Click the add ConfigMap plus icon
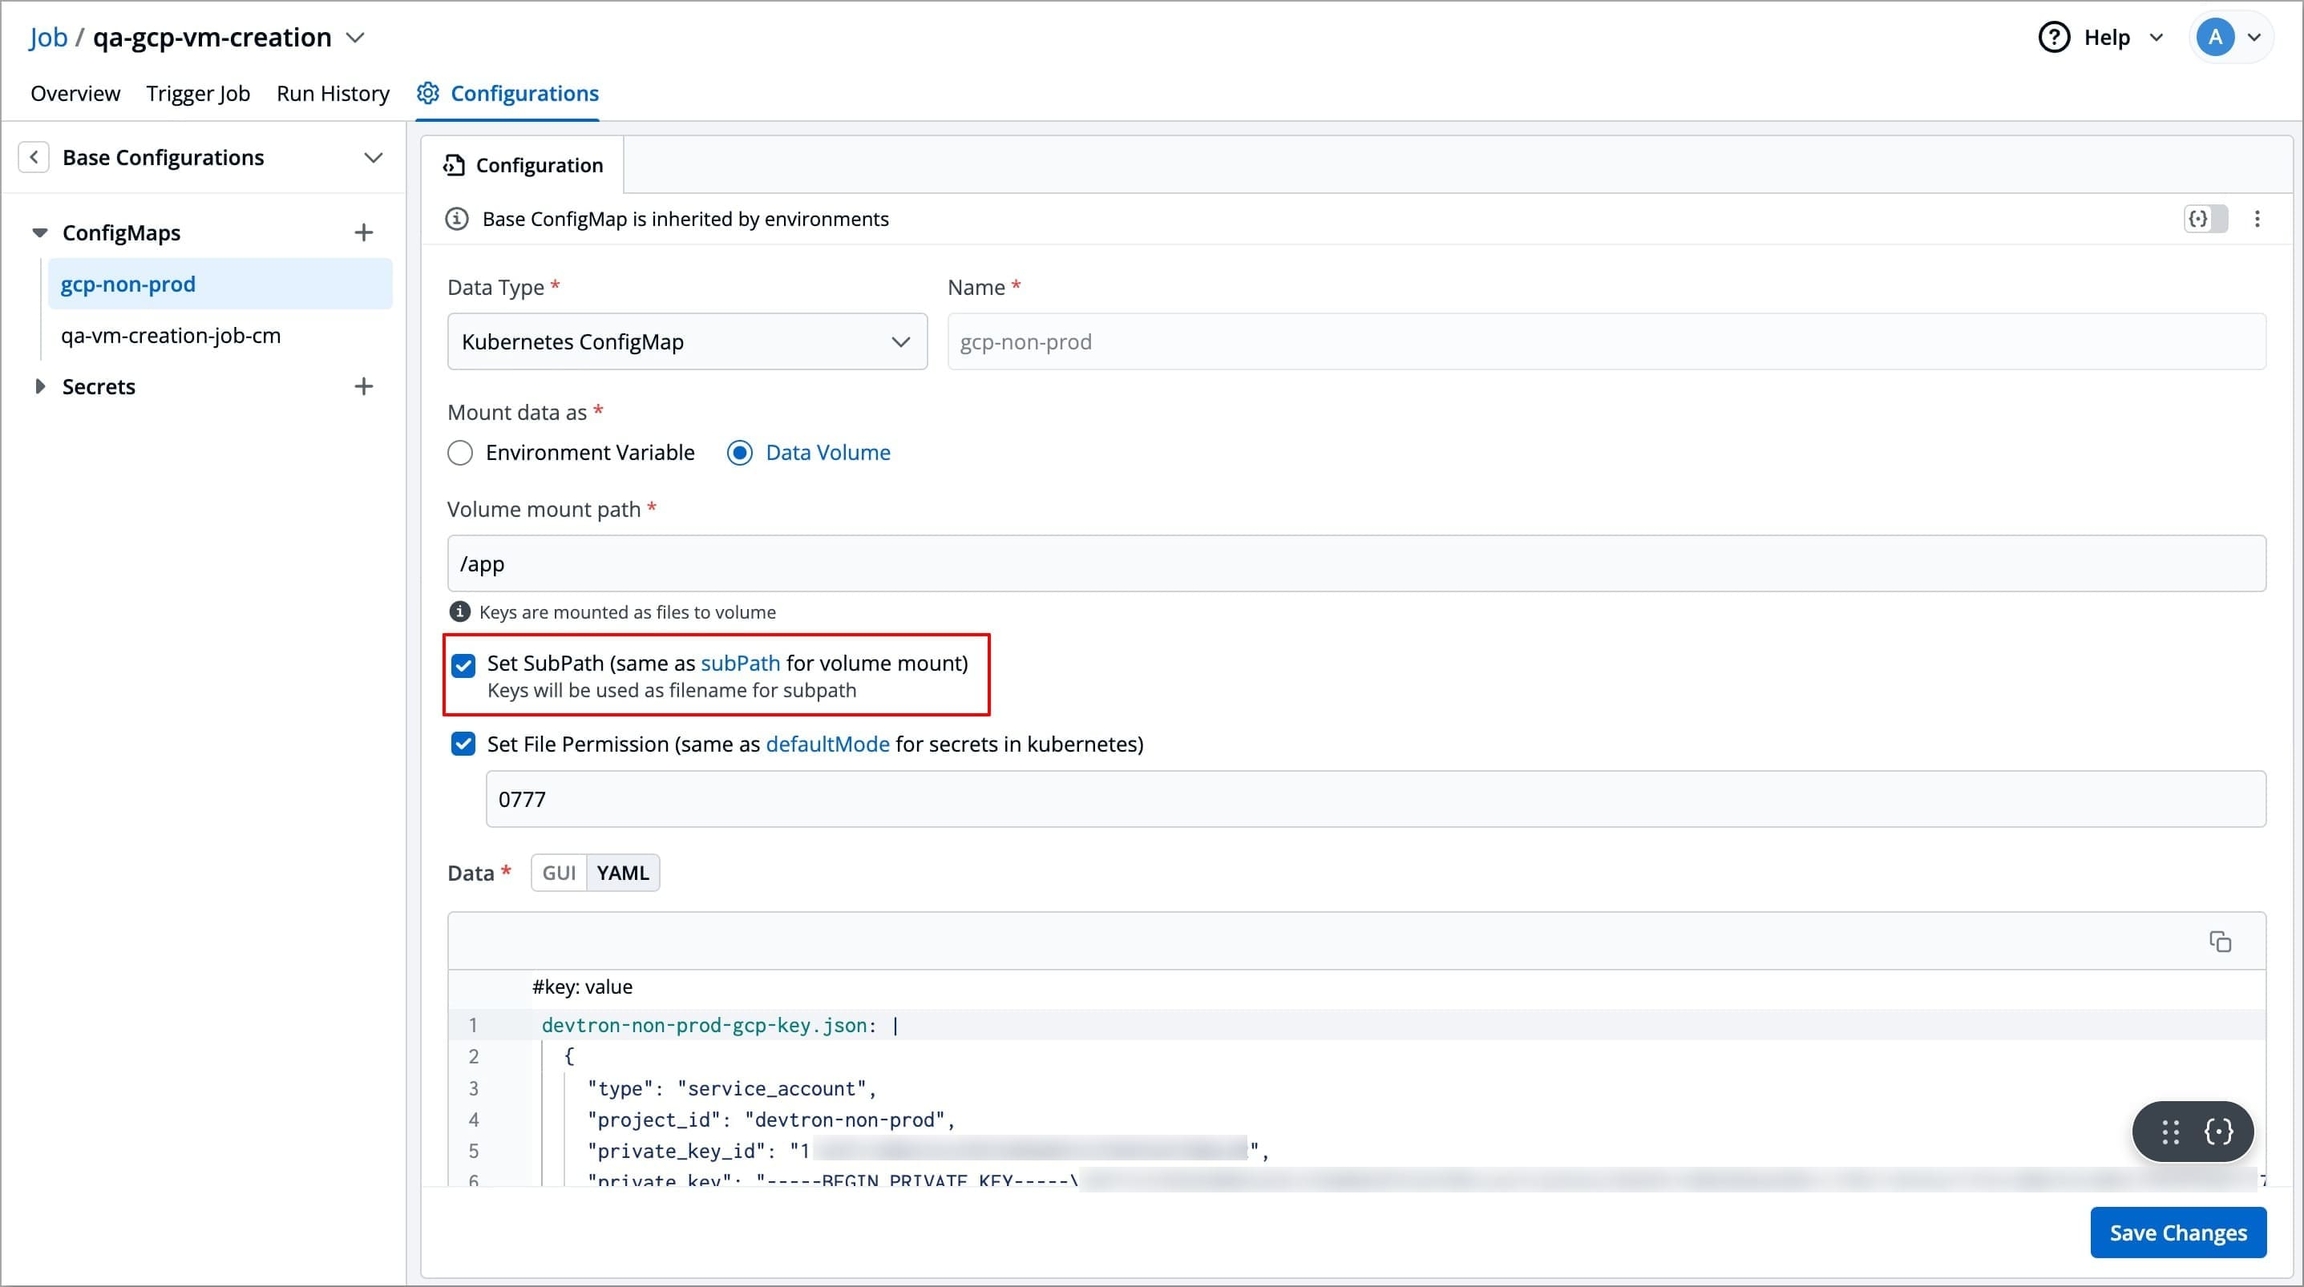 (x=363, y=233)
